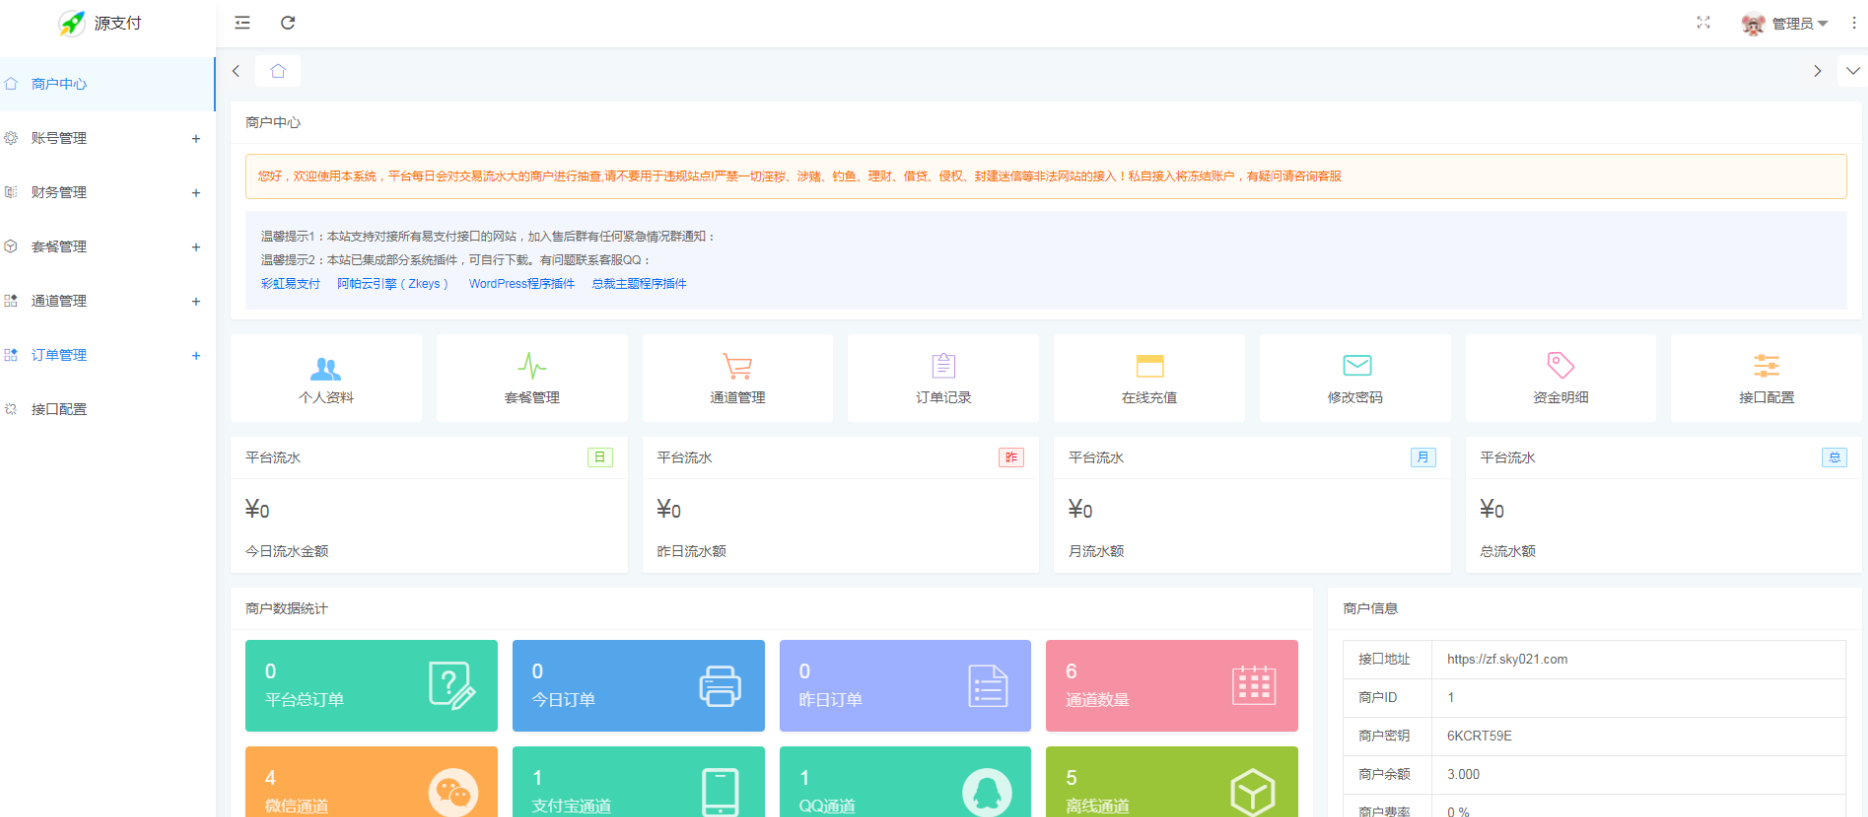Image resolution: width=1868 pixels, height=817 pixels.
Task: Click the QQ通道 penguin card
Action: pyautogui.click(x=905, y=782)
